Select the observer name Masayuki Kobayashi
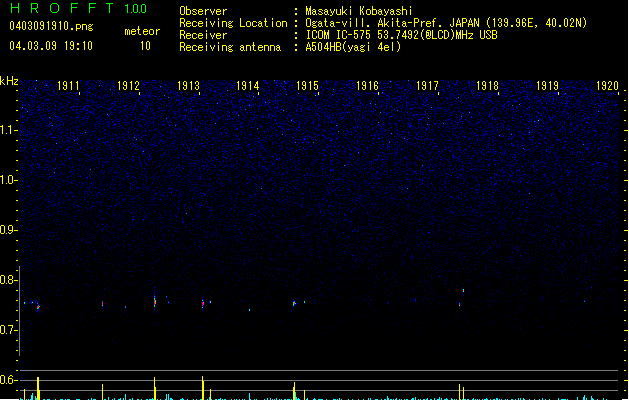Screen dimensions: 629x400 359,11
